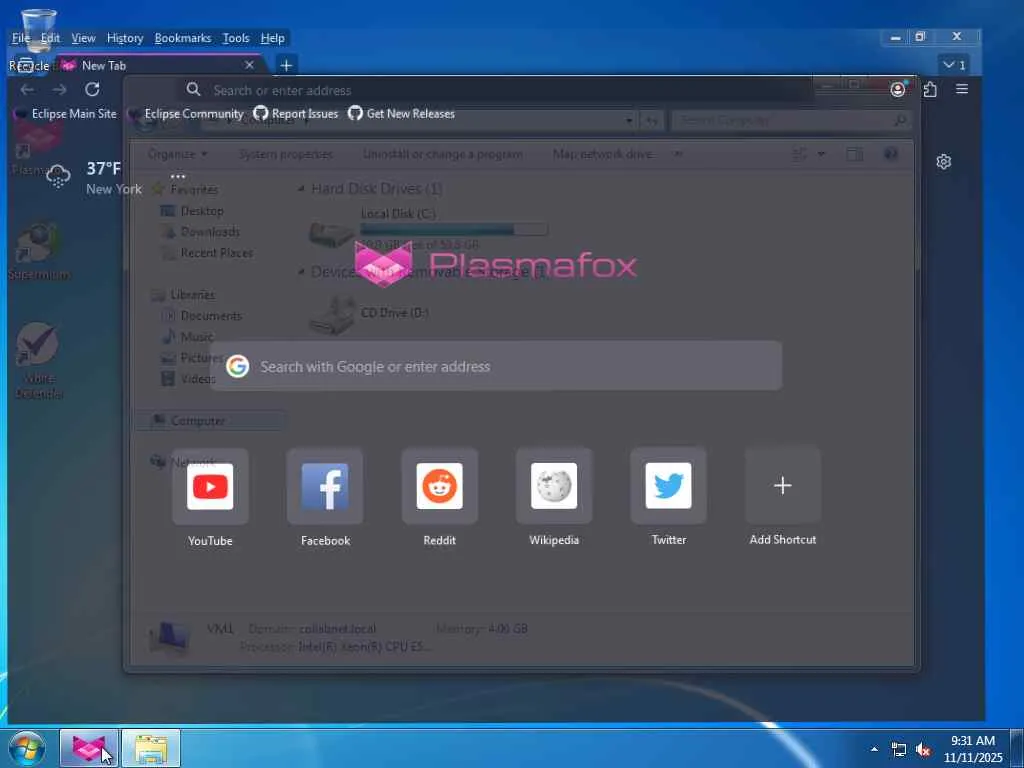Click the Explorer help question-mark icon
This screenshot has height=768, width=1024.
click(891, 154)
